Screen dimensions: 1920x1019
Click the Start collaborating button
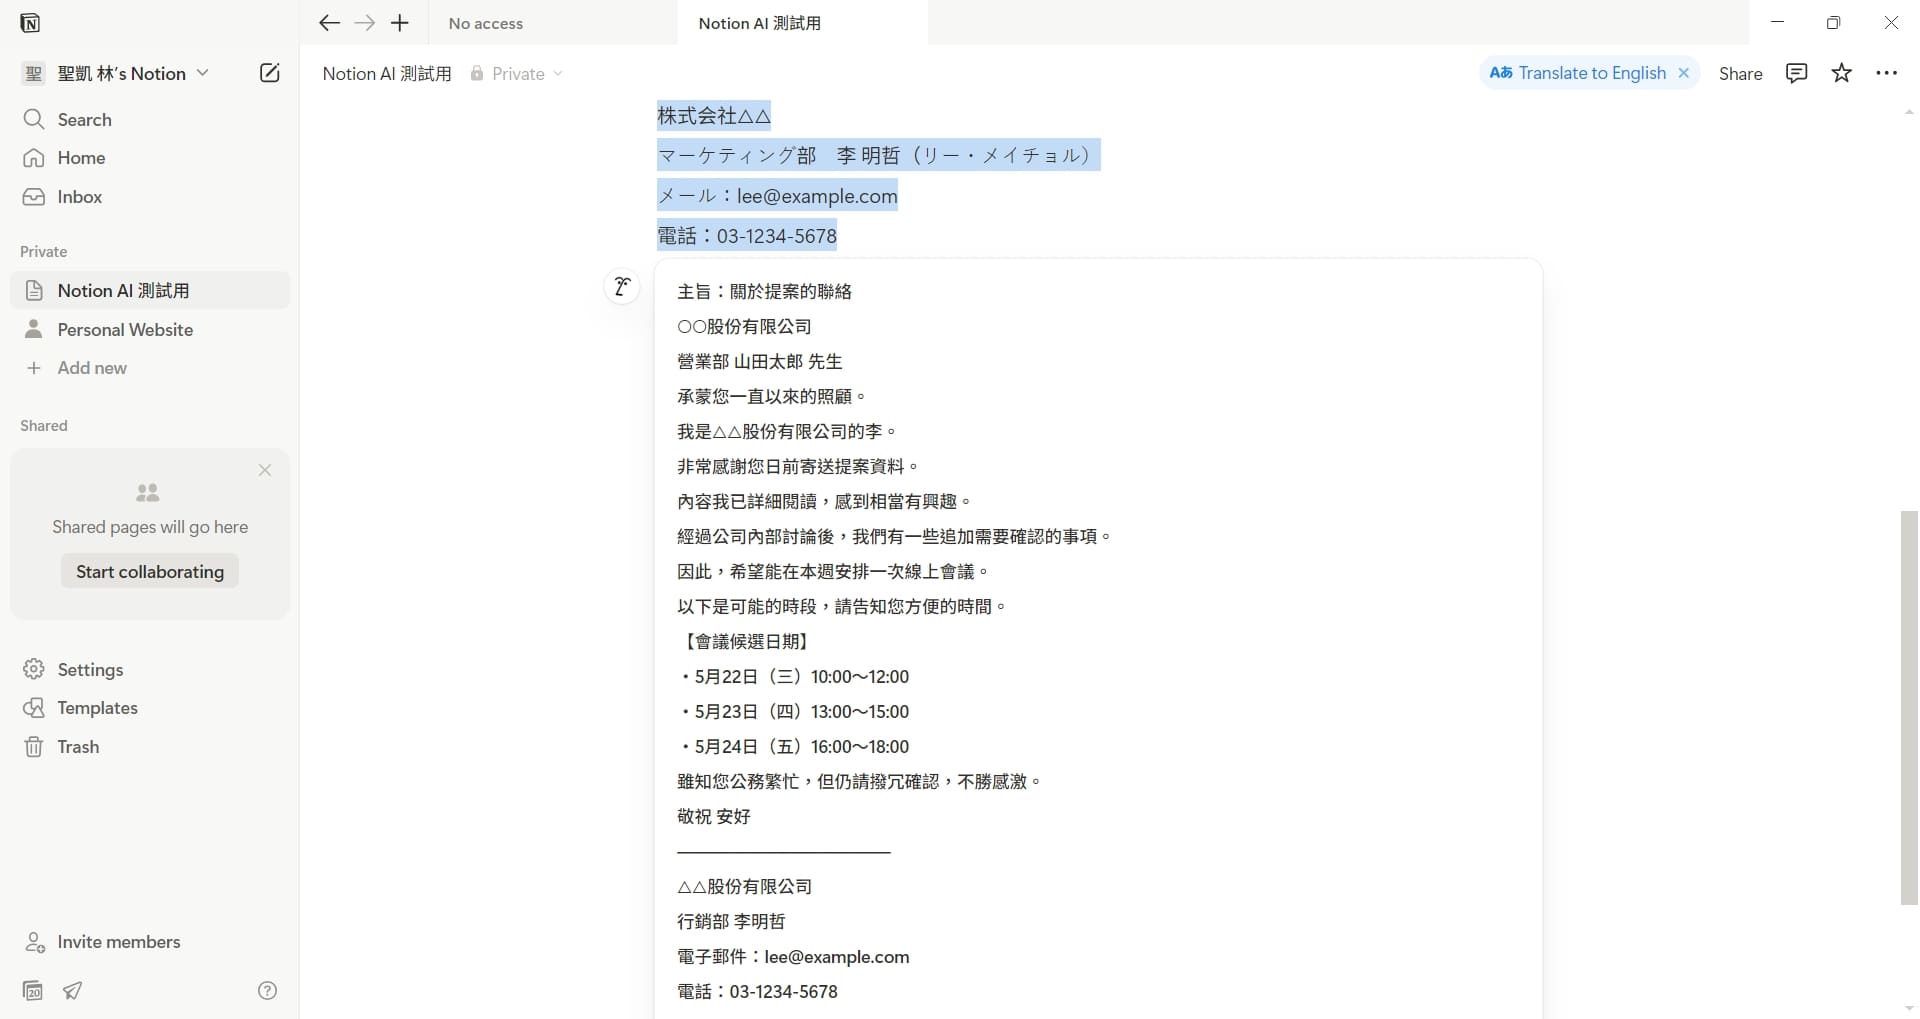pos(148,571)
